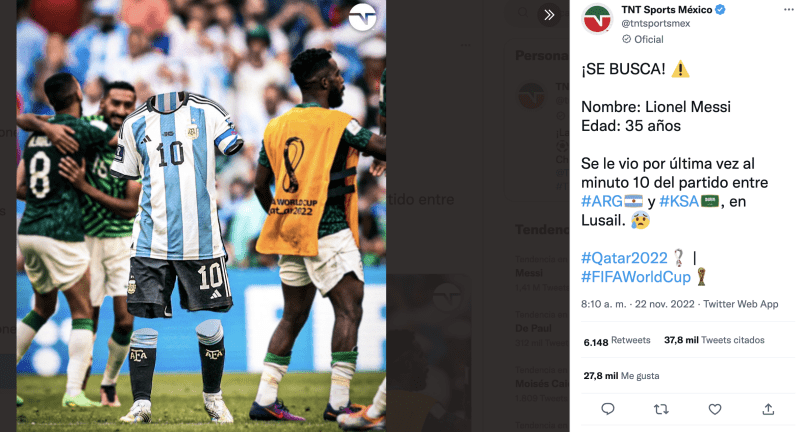Open the share upload icon
This screenshot has height=432, width=800.
[x=768, y=409]
